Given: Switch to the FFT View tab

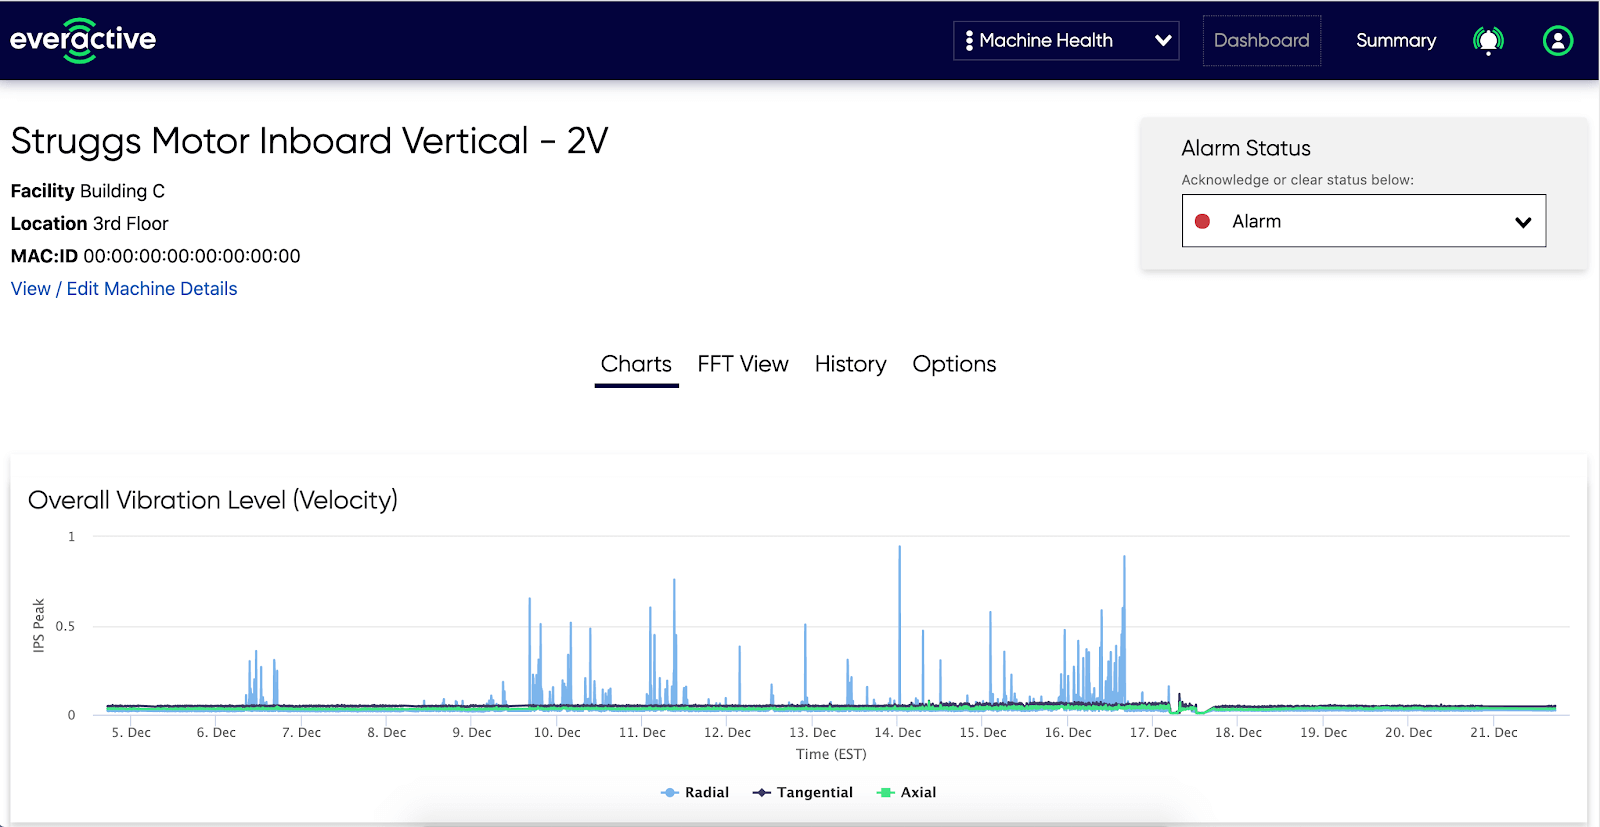Looking at the screenshot, I should 743,364.
